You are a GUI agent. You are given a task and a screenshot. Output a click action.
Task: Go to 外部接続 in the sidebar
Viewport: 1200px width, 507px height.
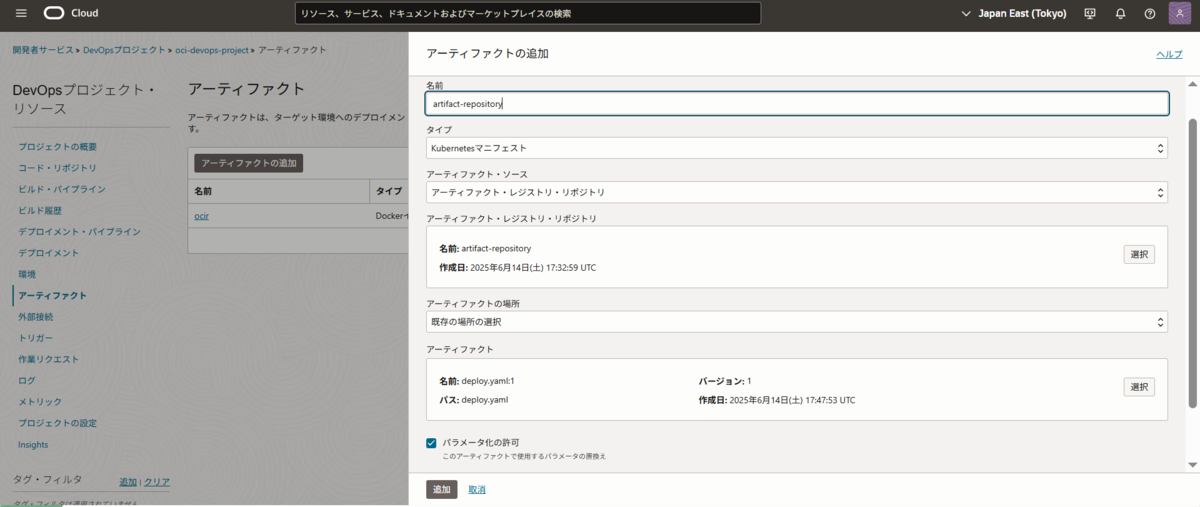point(36,317)
